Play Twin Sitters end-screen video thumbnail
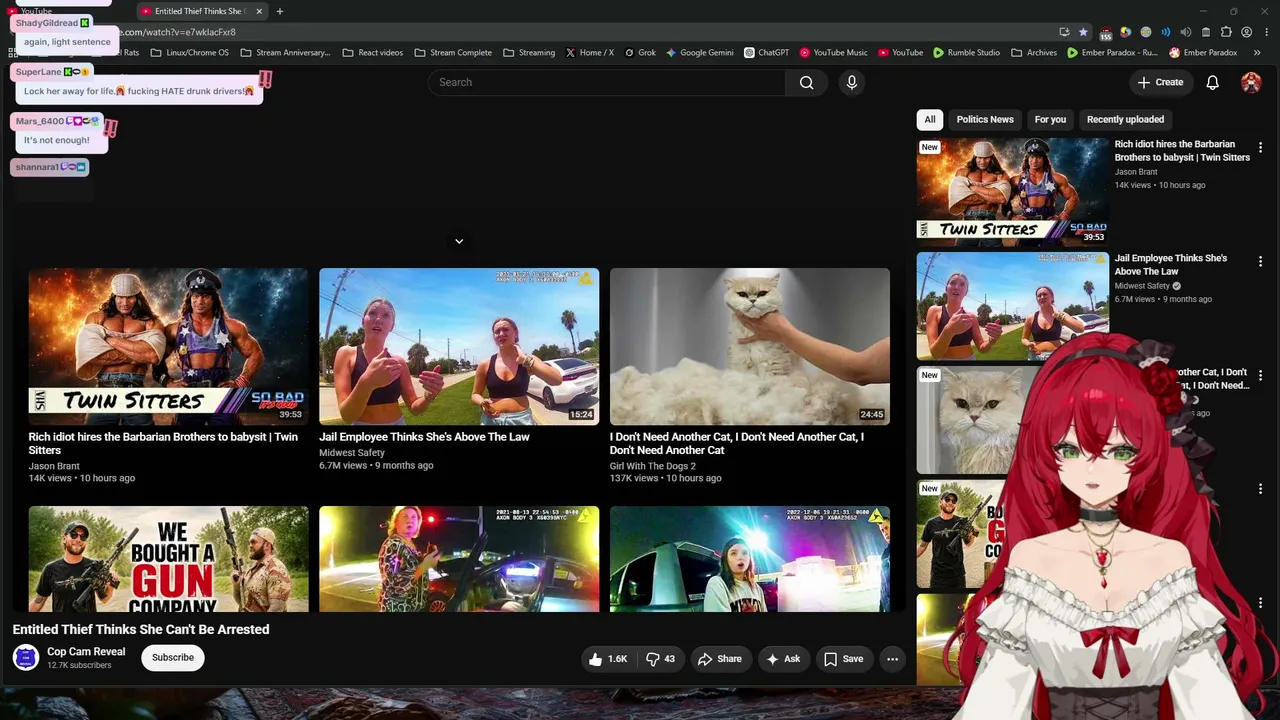Screen dimensions: 1280x720 168,347
